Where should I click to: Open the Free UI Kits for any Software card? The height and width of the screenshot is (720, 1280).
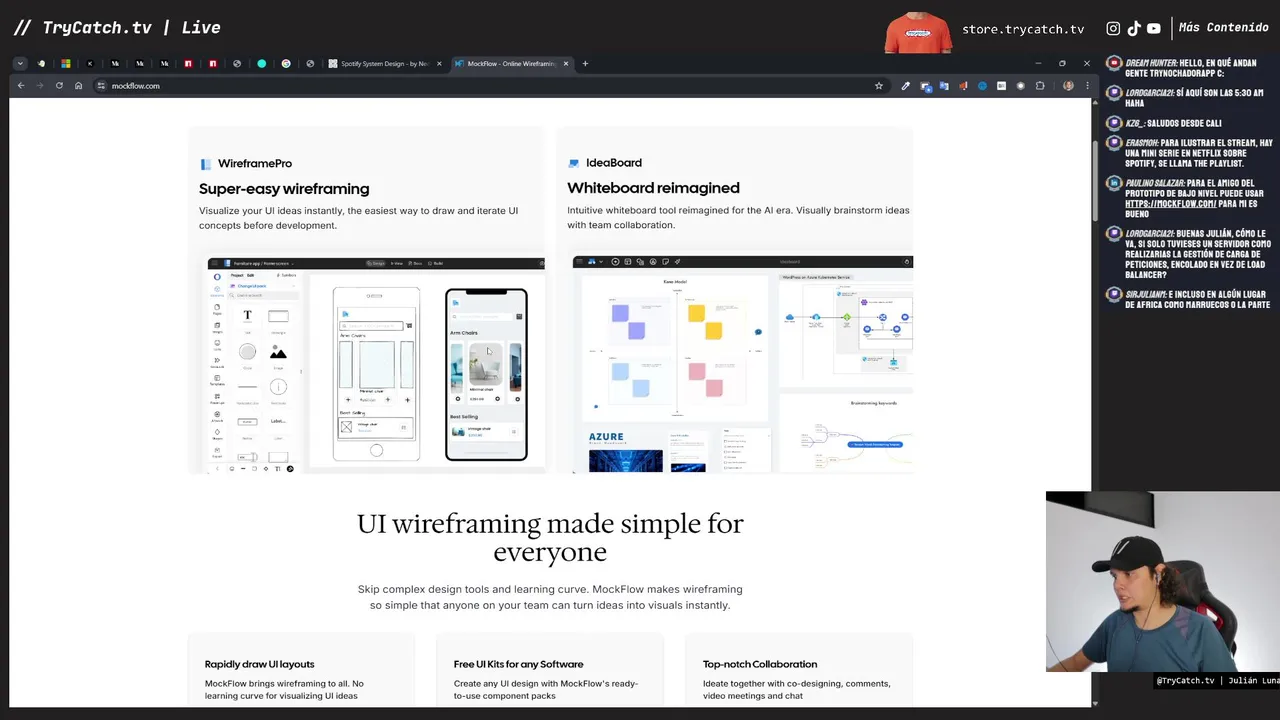click(x=550, y=670)
